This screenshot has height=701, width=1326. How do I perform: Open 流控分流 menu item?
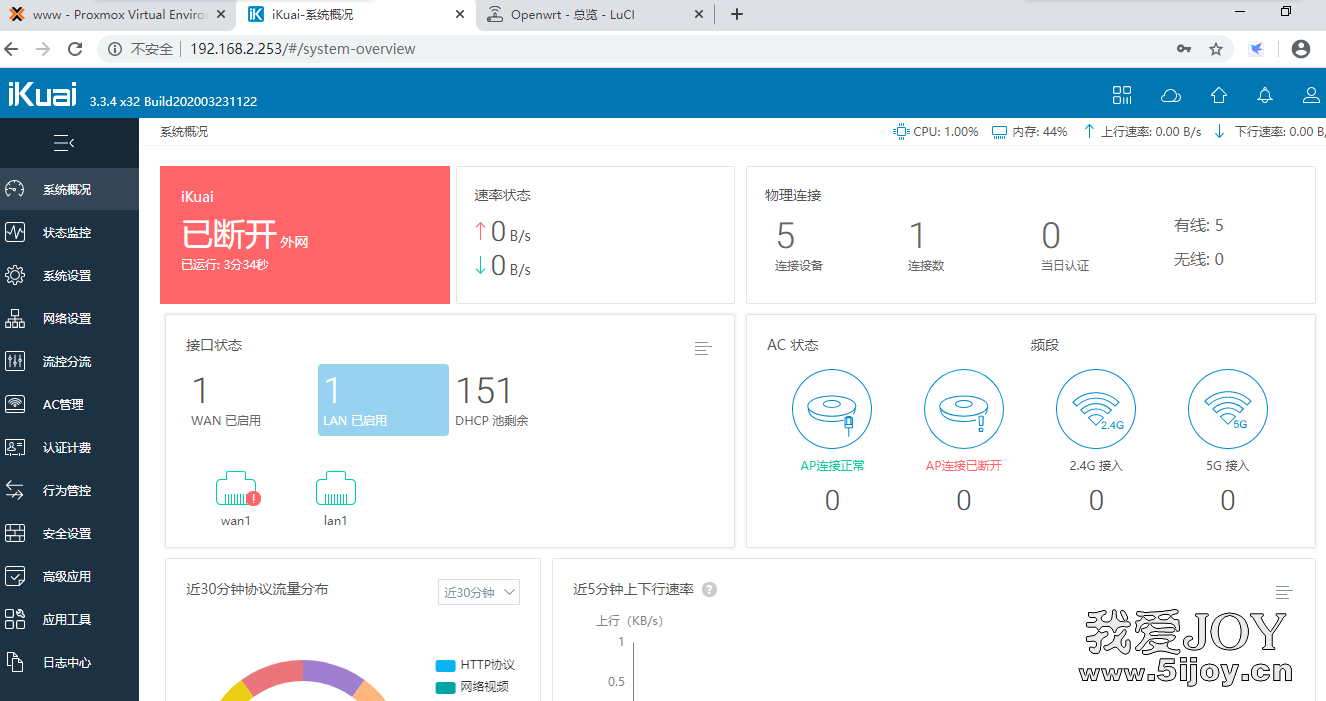[69, 361]
